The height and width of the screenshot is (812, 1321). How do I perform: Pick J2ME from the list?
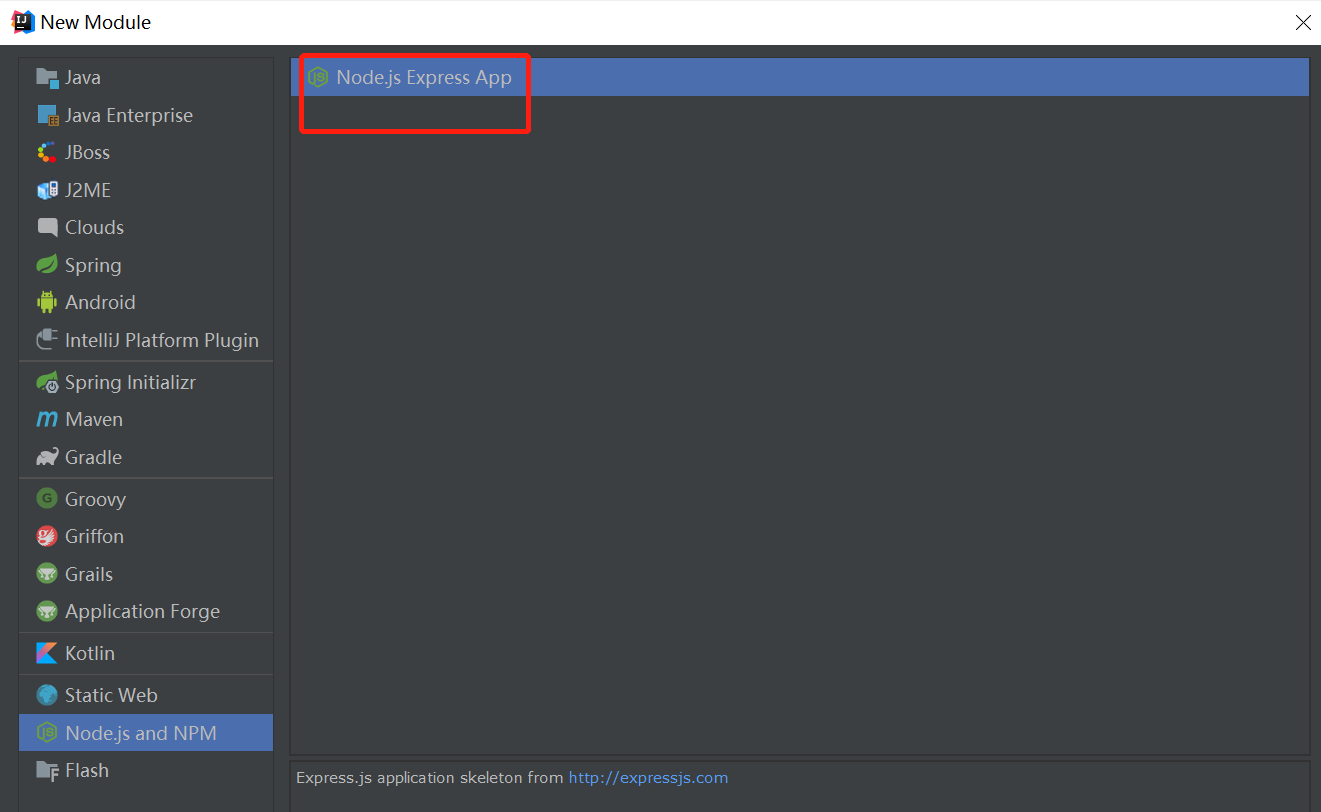[146, 190]
